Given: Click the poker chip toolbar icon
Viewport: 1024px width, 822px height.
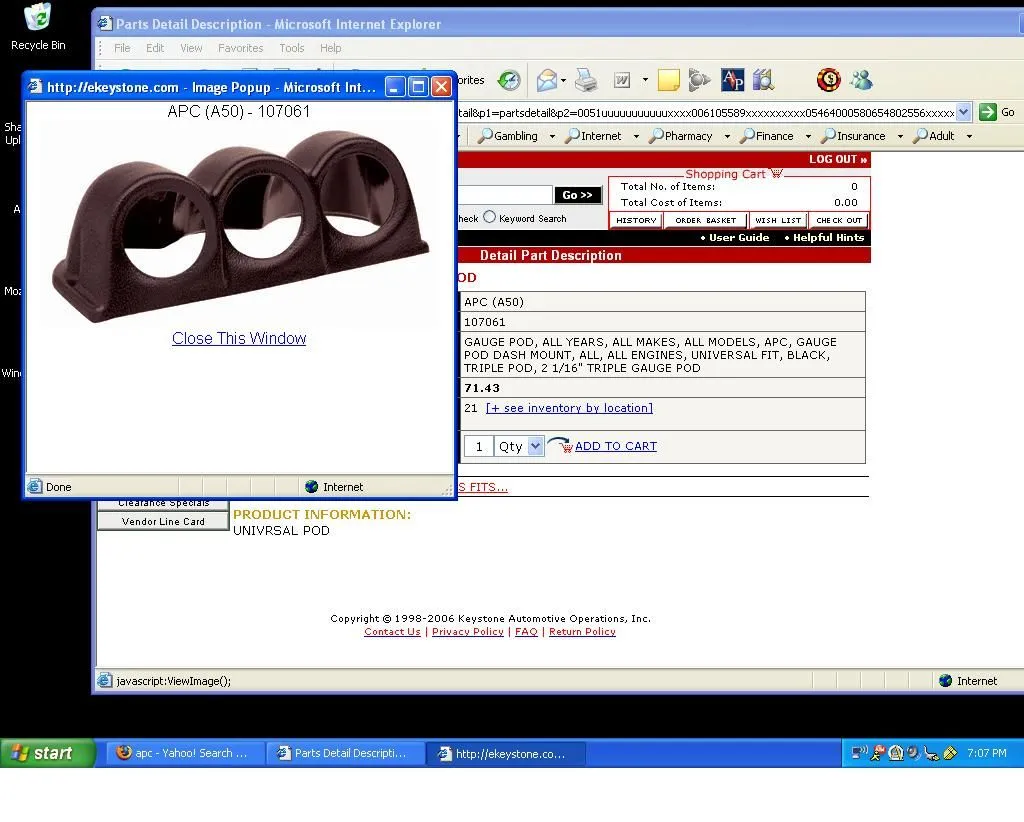Looking at the screenshot, I should click(x=828, y=80).
